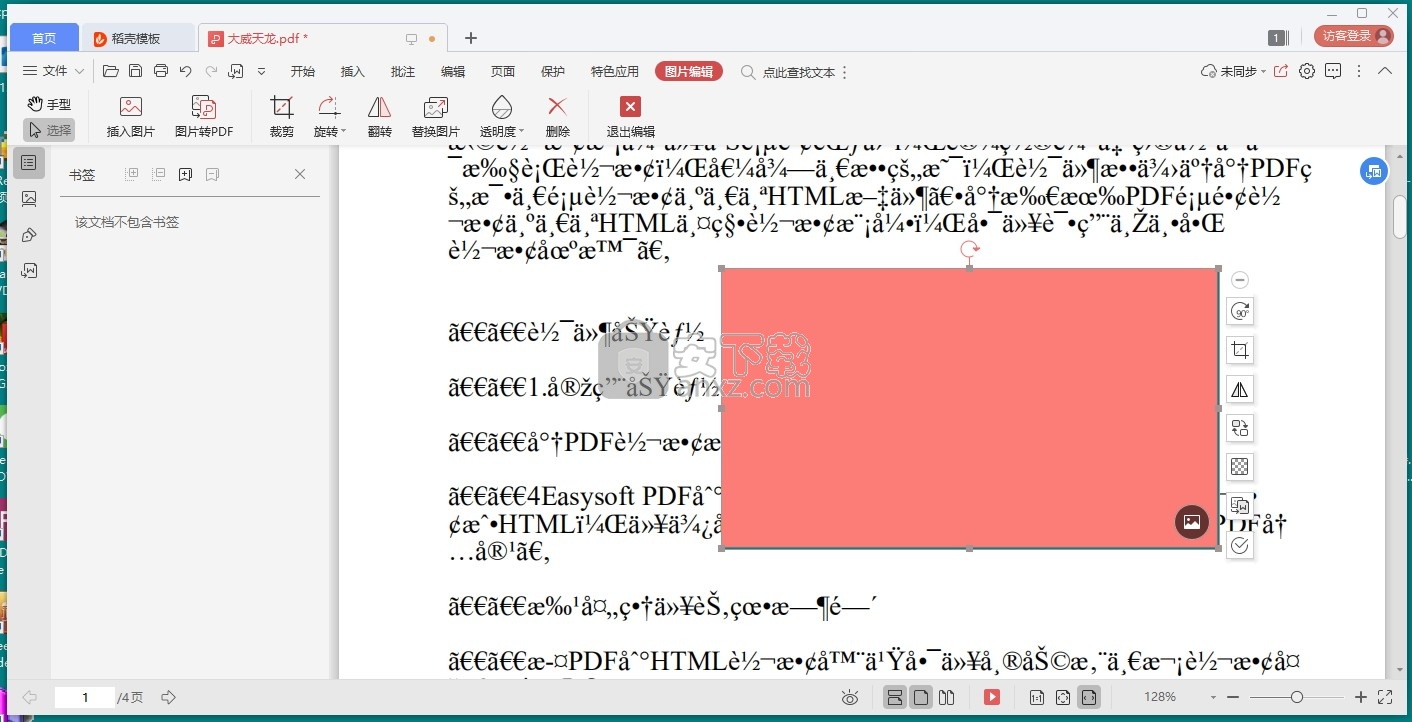Click the replace image icon in floating toolbar

click(x=1240, y=428)
